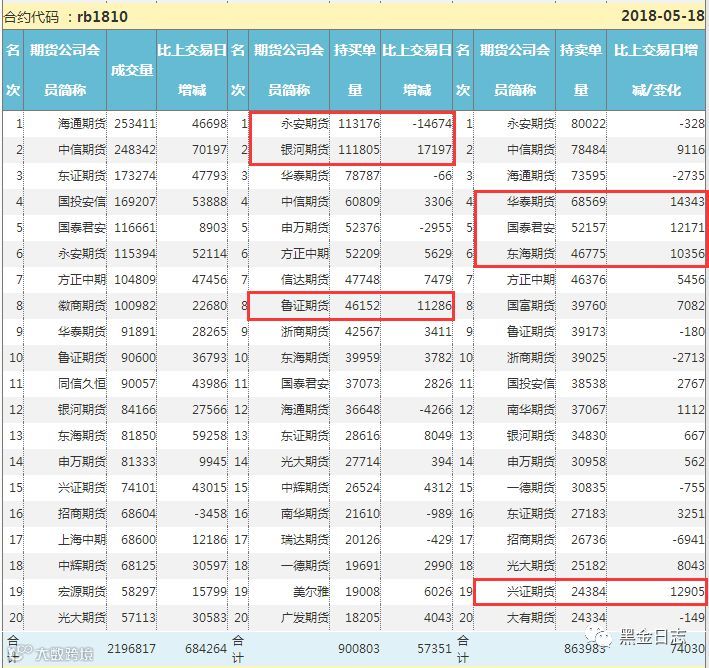Click the short change value 12905
Viewport: 709px width, 668px height.
[x=687, y=592]
